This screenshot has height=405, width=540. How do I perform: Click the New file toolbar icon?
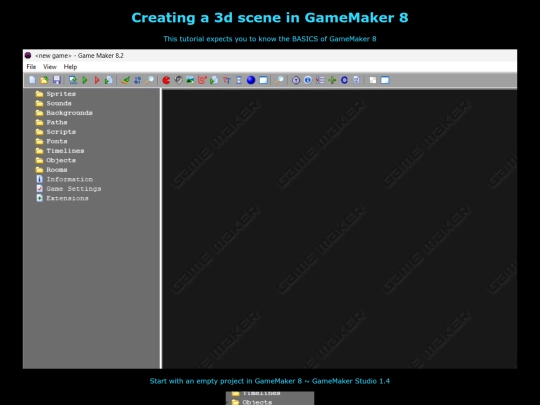coord(32,80)
